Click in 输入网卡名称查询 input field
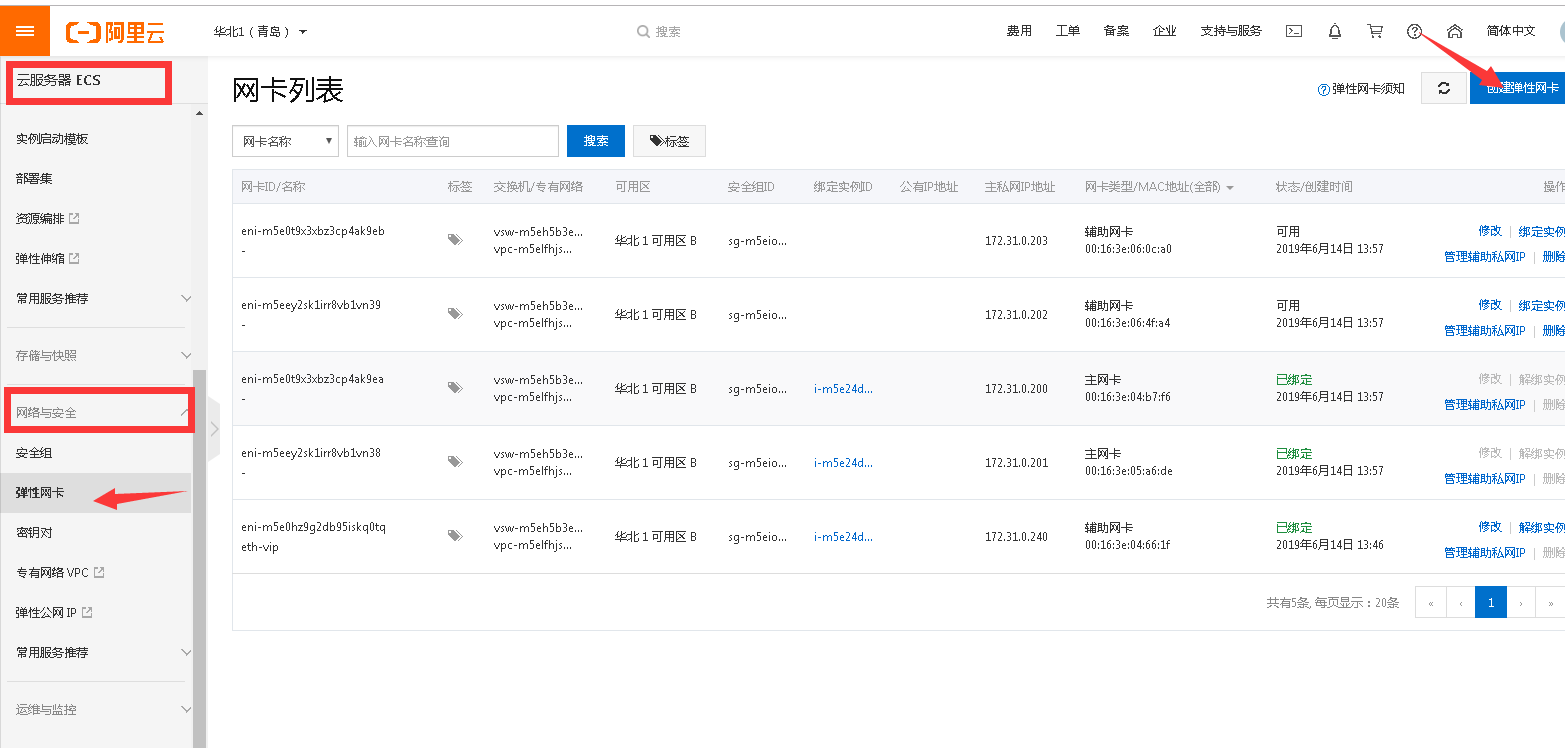The image size is (1565, 748). [453, 141]
